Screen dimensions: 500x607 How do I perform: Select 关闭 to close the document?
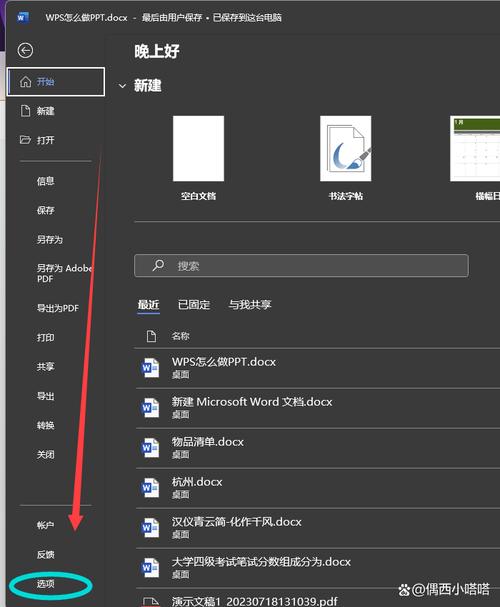tap(46, 454)
